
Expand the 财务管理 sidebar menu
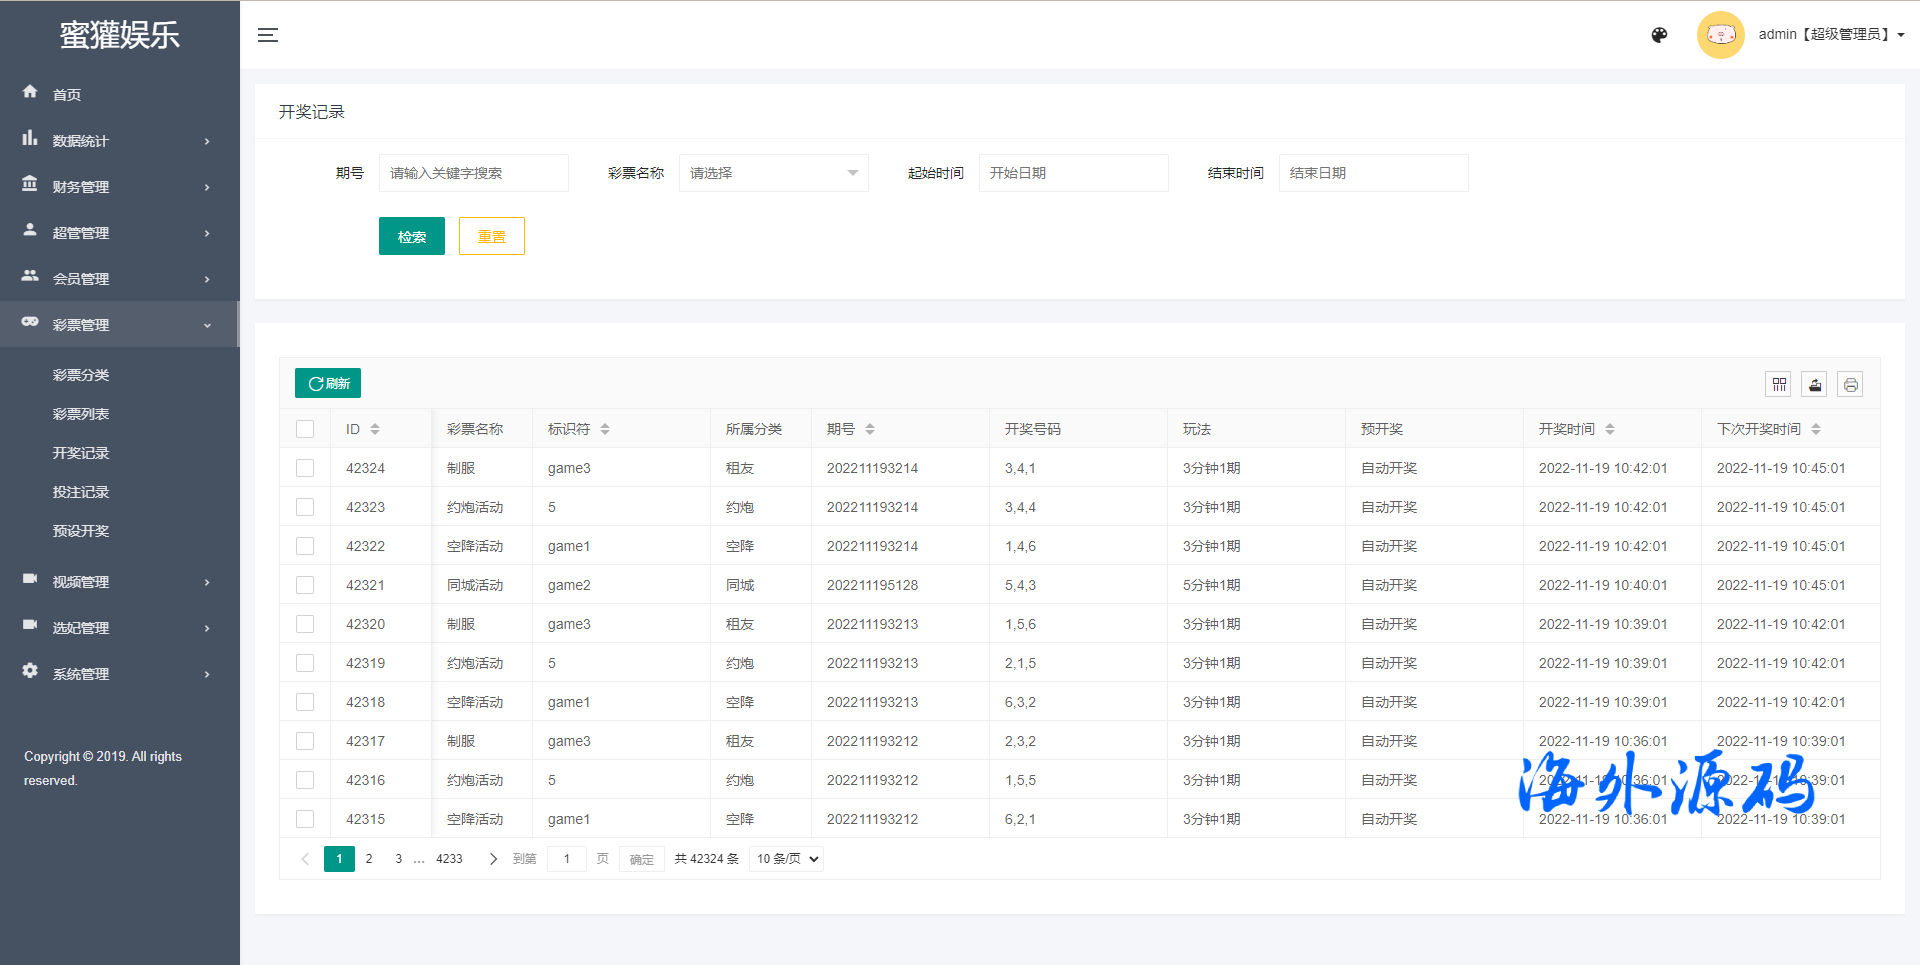pyautogui.click(x=119, y=187)
